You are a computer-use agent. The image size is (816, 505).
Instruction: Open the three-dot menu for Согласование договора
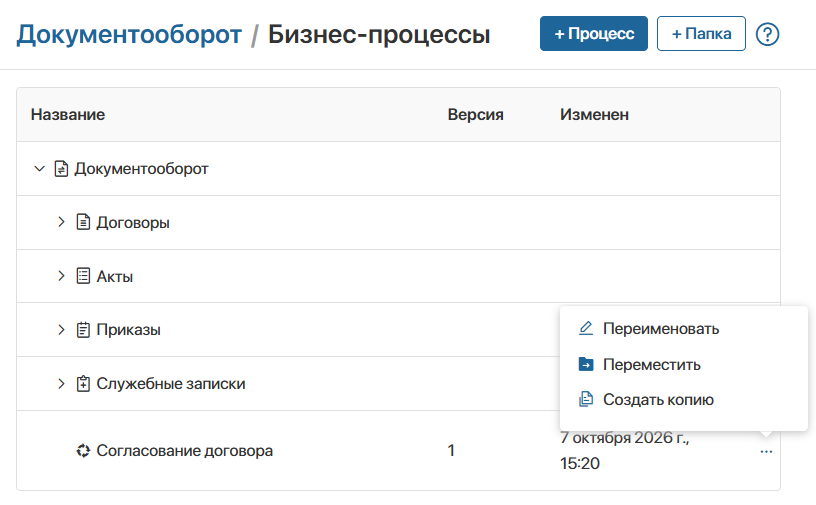pyautogui.click(x=766, y=451)
